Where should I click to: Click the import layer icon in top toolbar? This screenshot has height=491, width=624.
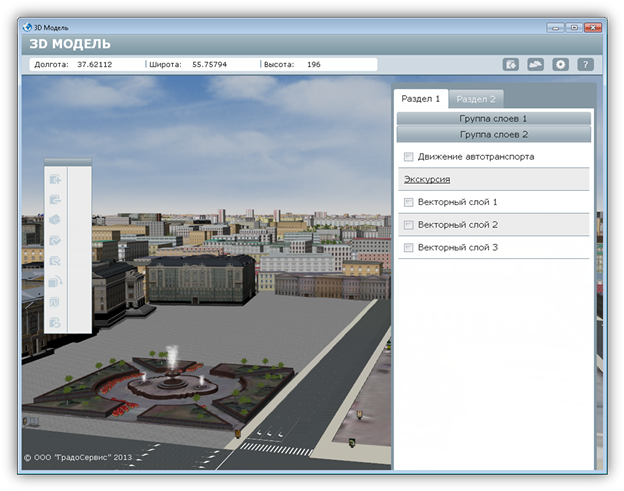click(511, 64)
